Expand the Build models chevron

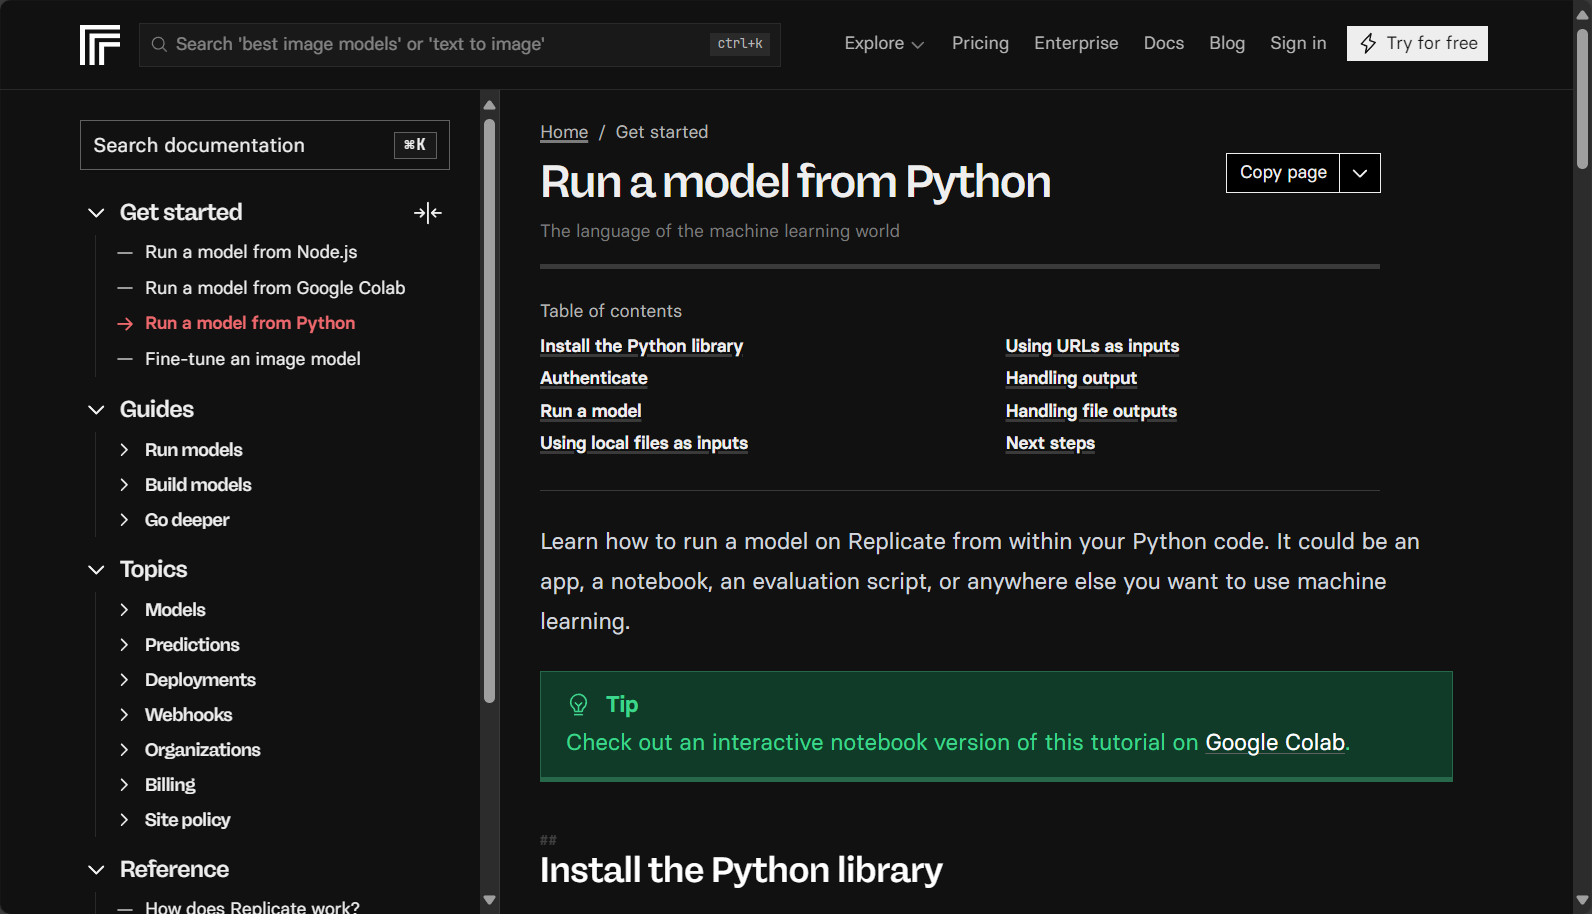pyautogui.click(x=124, y=485)
